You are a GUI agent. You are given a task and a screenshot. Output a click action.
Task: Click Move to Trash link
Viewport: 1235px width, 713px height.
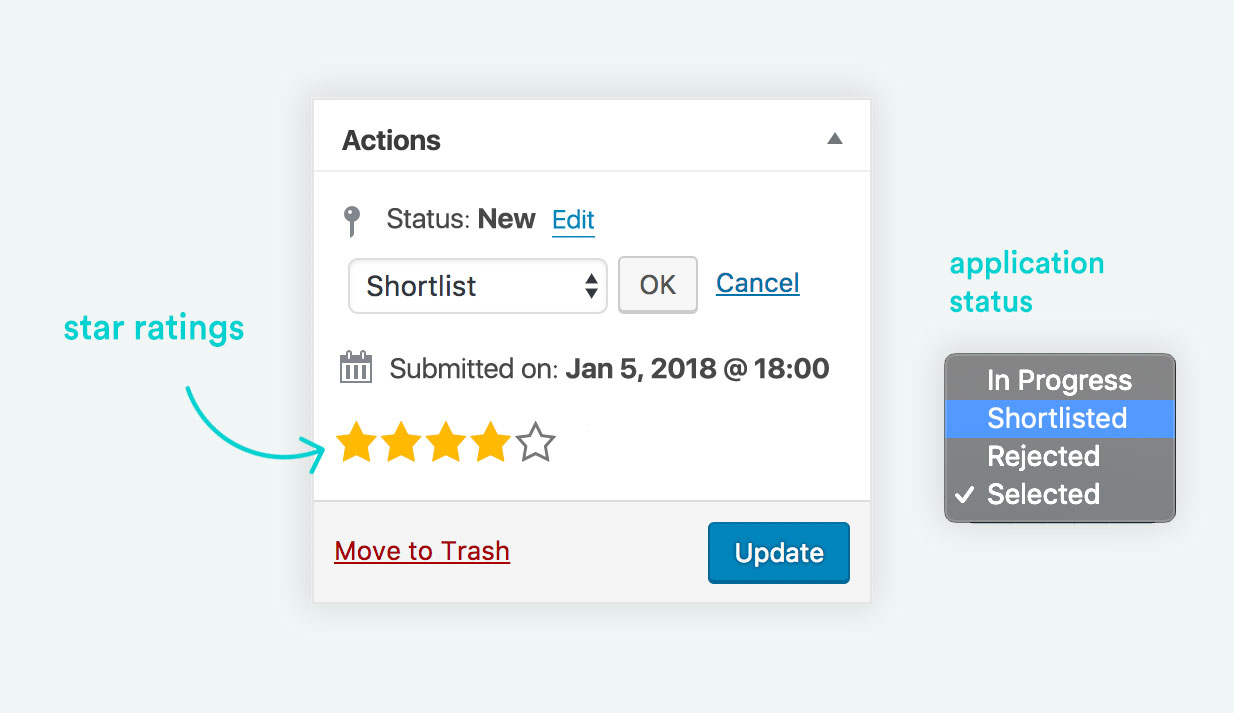coord(422,551)
